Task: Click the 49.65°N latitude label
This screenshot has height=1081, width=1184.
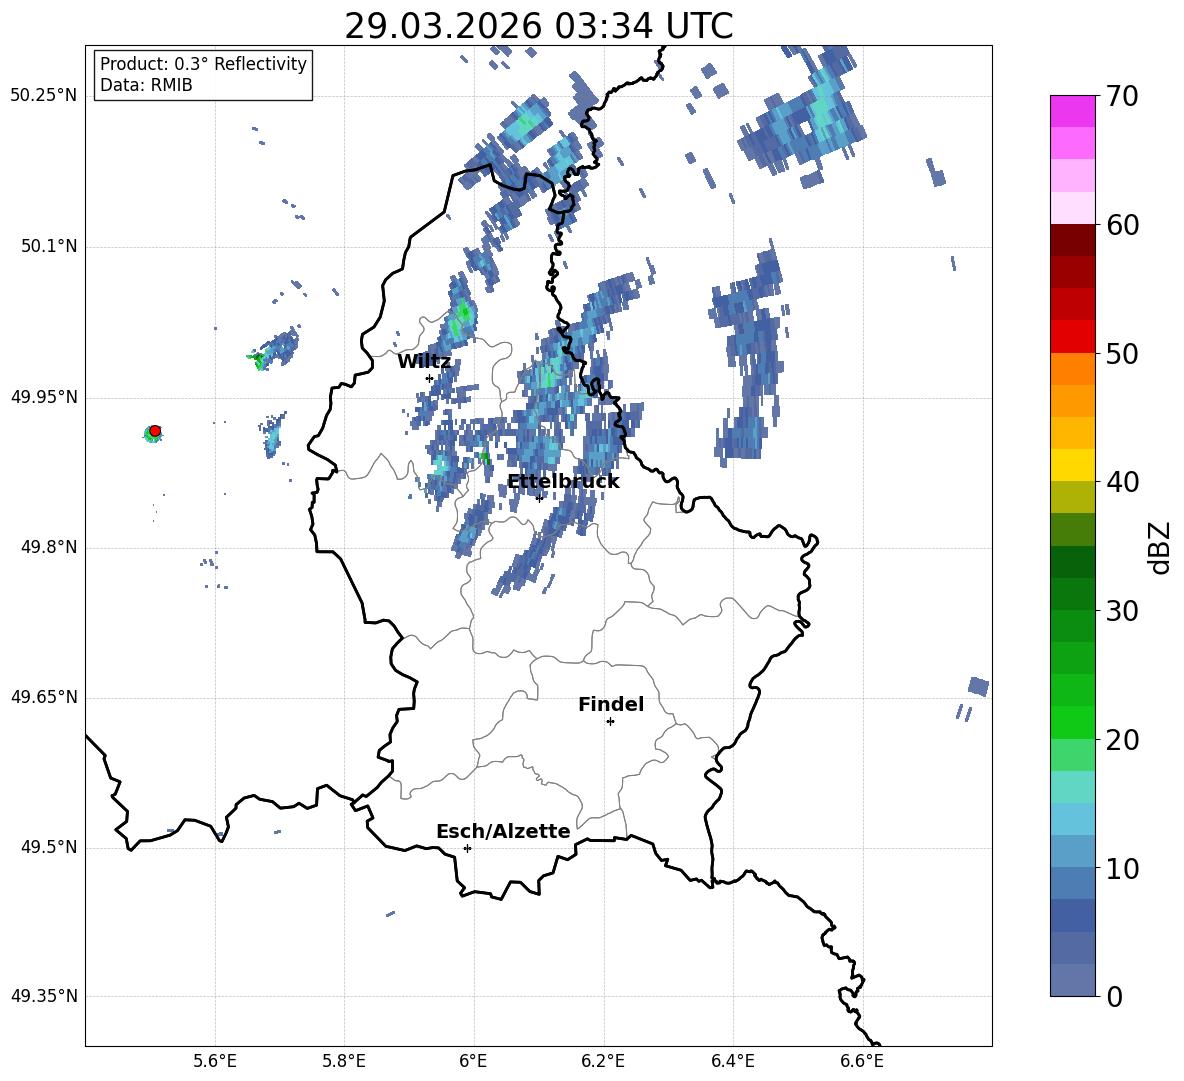Action: (44, 697)
